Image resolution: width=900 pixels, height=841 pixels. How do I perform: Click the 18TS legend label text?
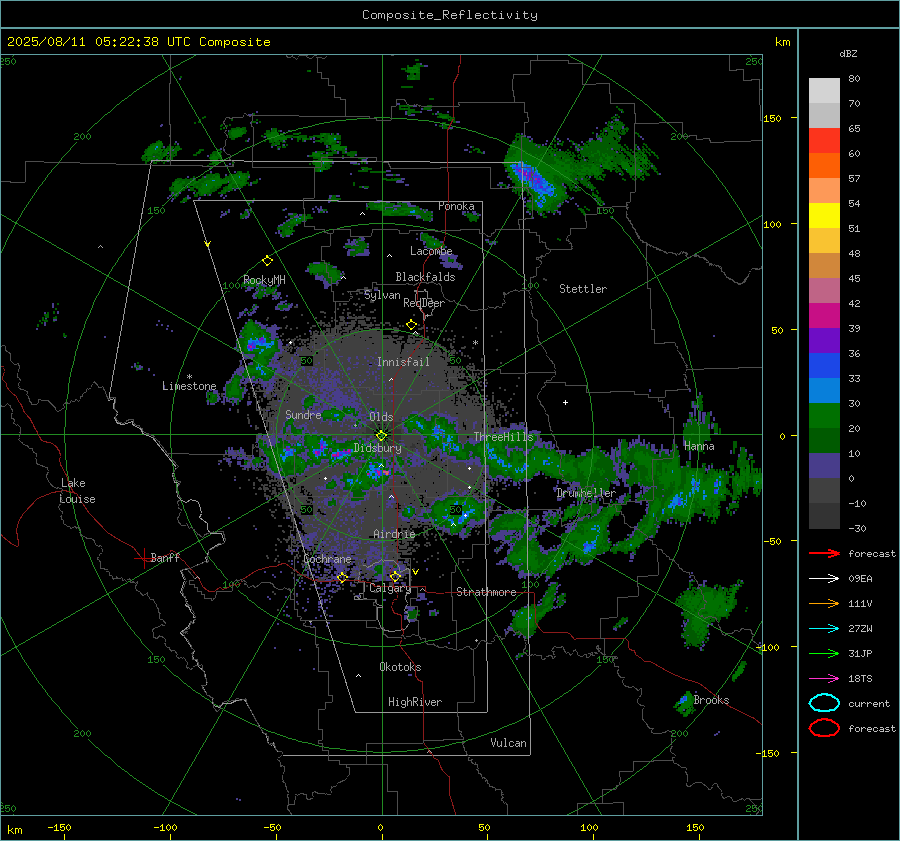click(x=860, y=679)
